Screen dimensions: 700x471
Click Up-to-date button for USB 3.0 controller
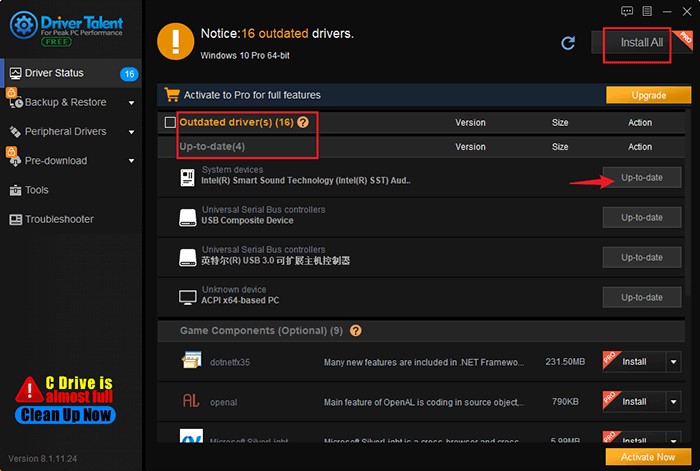pos(642,258)
